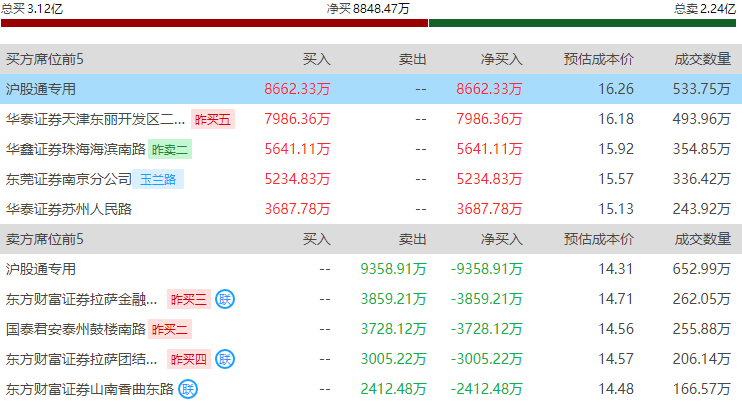Click the 昨买二 tag
Viewport: 742px width, 404px height.
pyautogui.click(x=169, y=329)
